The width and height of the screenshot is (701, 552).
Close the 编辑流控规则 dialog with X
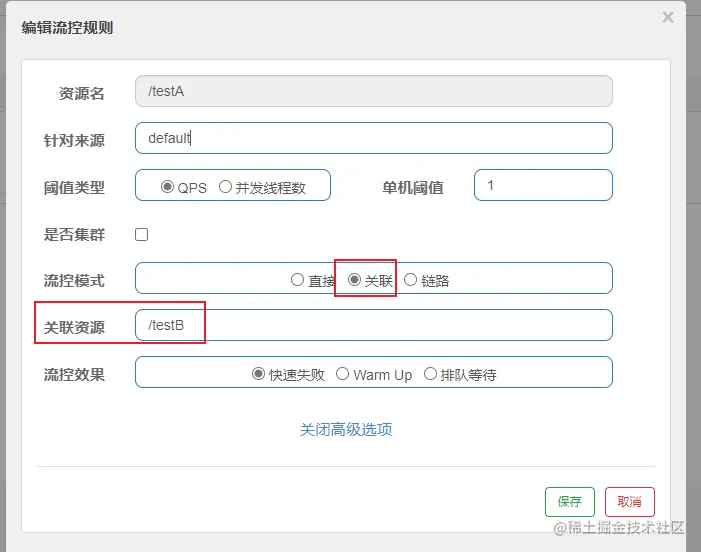tap(668, 17)
